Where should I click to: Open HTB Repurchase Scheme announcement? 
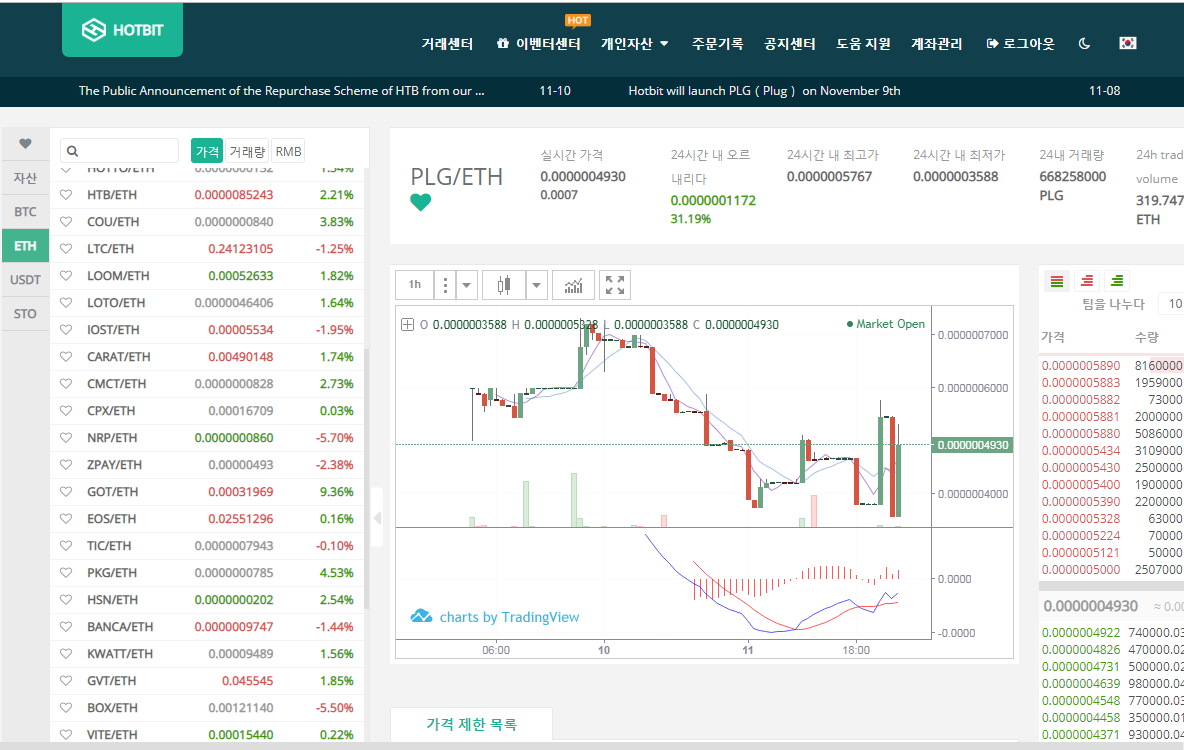click(x=282, y=91)
